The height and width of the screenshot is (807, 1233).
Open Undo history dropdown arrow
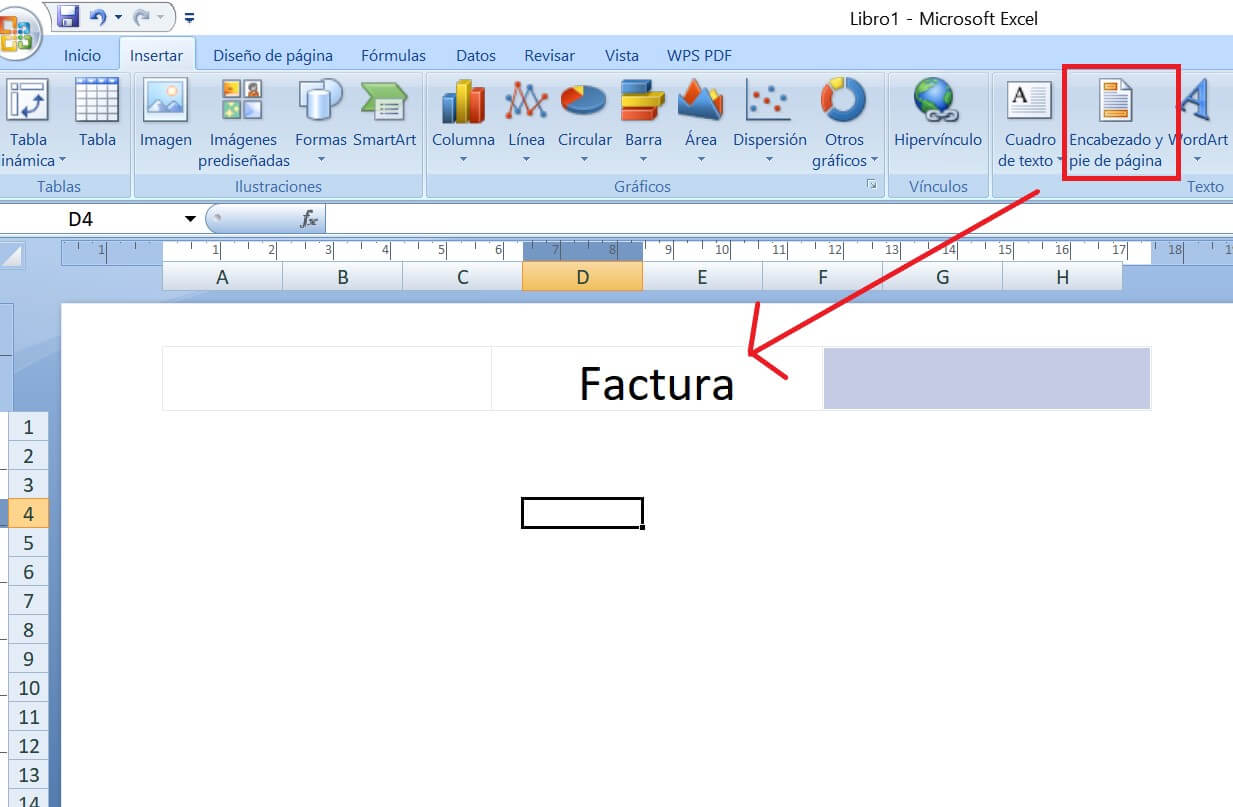point(118,17)
